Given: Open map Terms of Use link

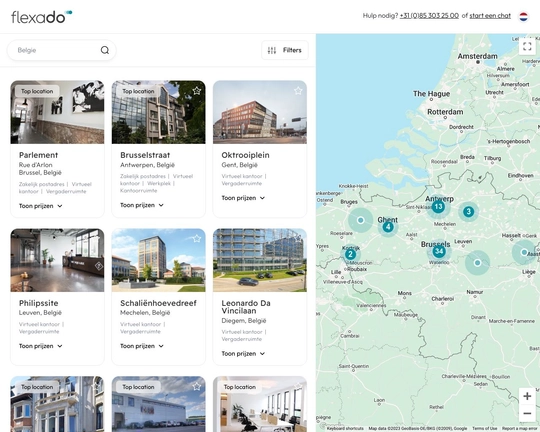Looking at the screenshot, I should [485, 429].
